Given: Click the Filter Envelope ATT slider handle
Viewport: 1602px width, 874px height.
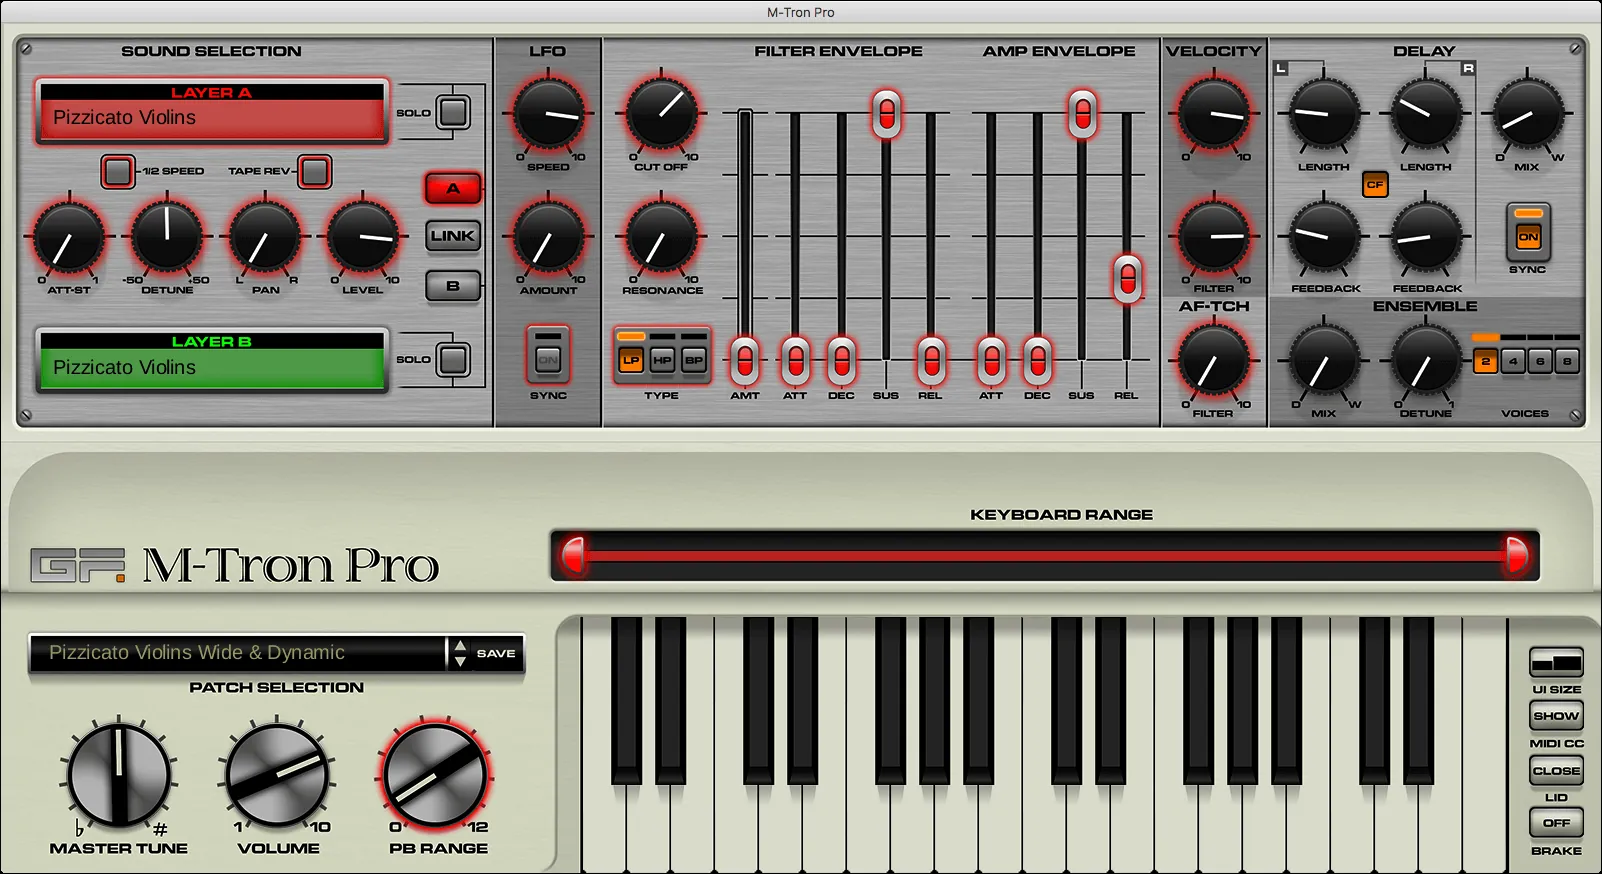Looking at the screenshot, I should click(x=795, y=359).
